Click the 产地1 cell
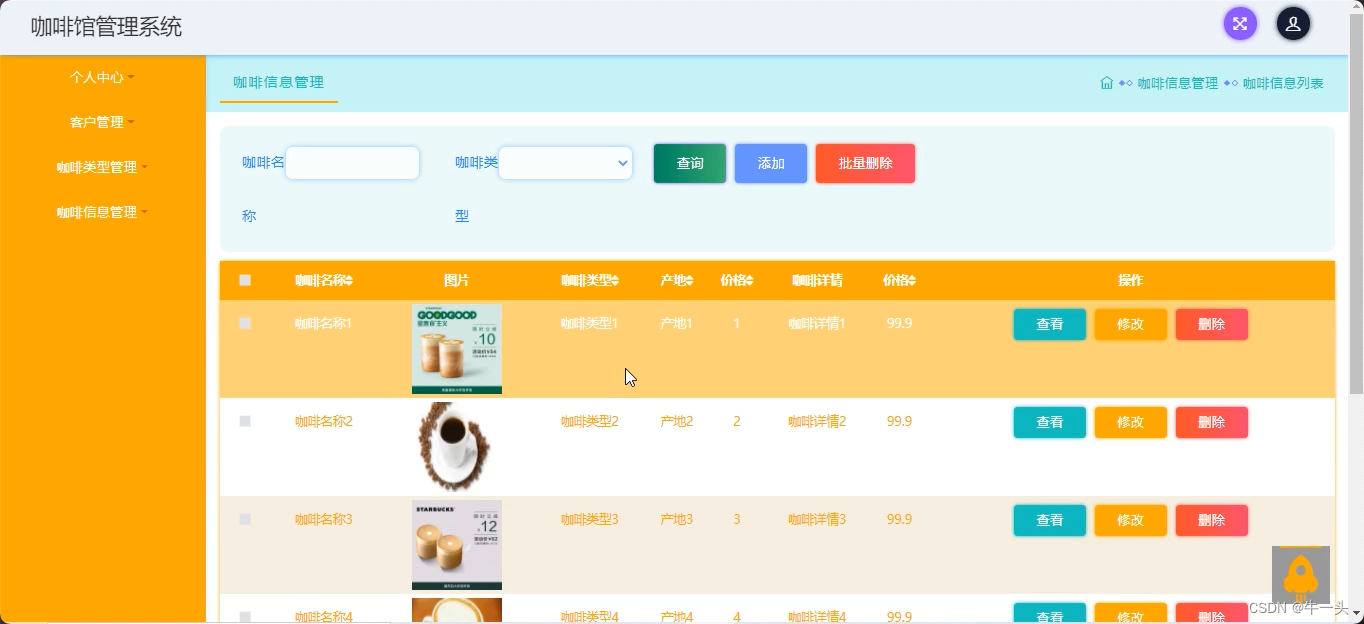Image resolution: width=1364 pixels, height=624 pixels. pos(677,324)
